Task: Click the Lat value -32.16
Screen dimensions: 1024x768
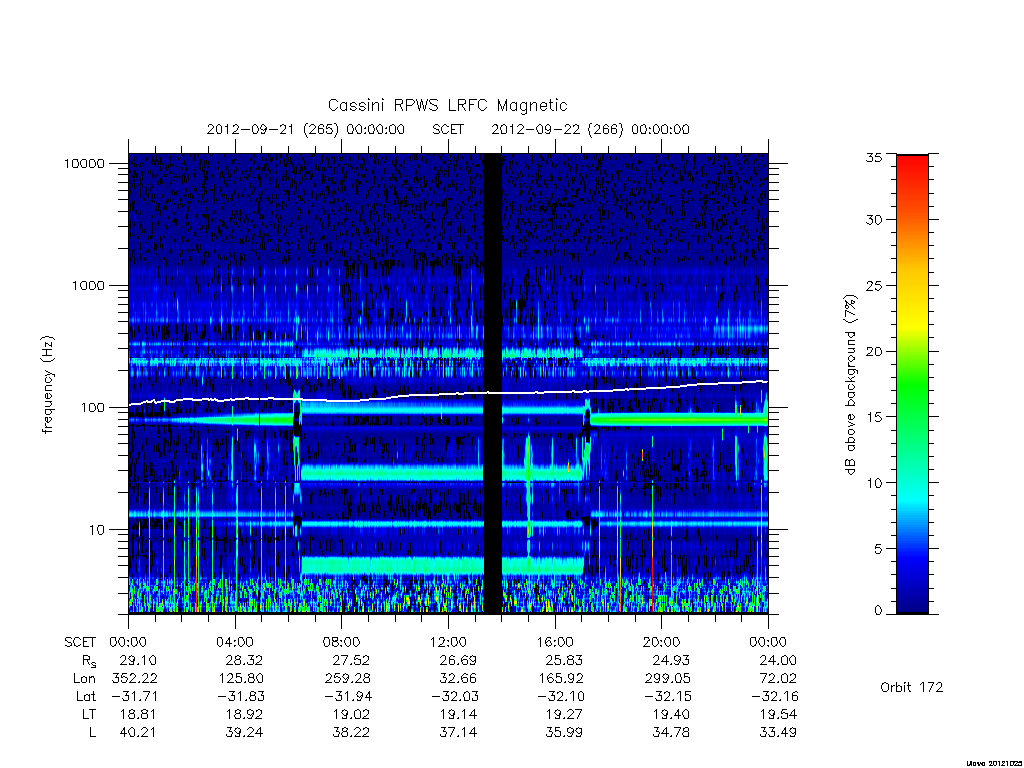Action: (x=773, y=696)
